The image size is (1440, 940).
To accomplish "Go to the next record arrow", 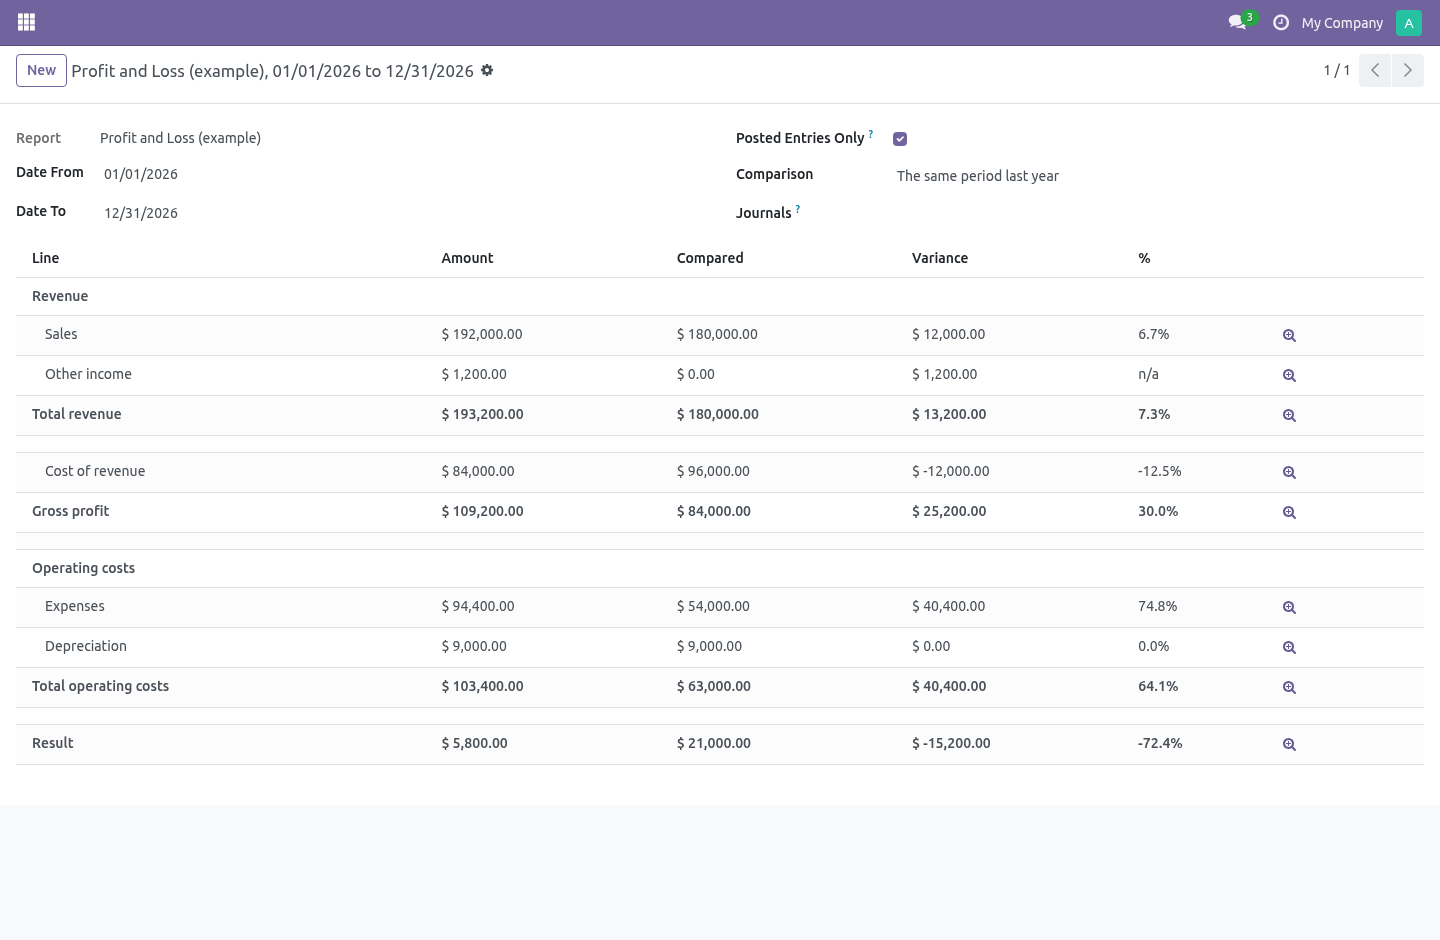I will click(x=1408, y=70).
